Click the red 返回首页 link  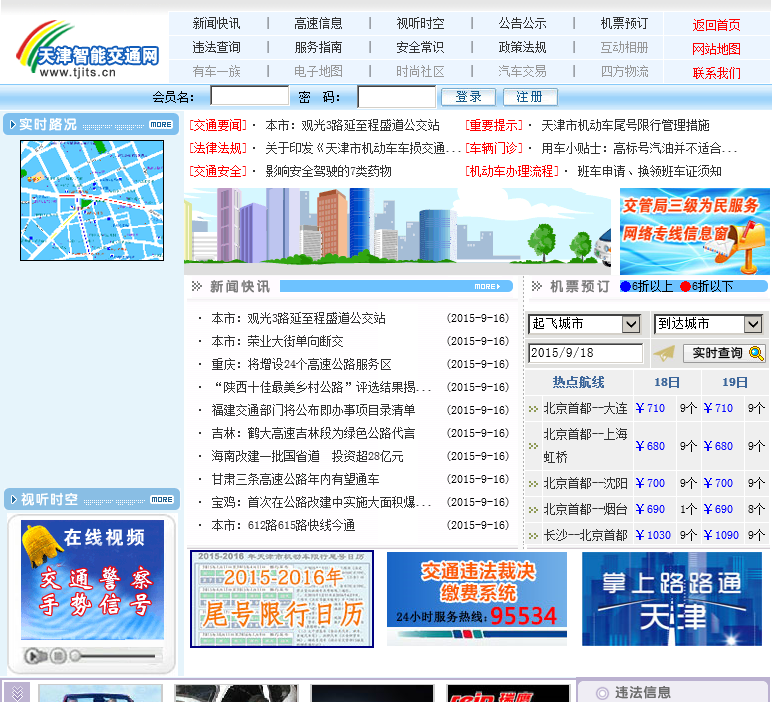coord(716,25)
